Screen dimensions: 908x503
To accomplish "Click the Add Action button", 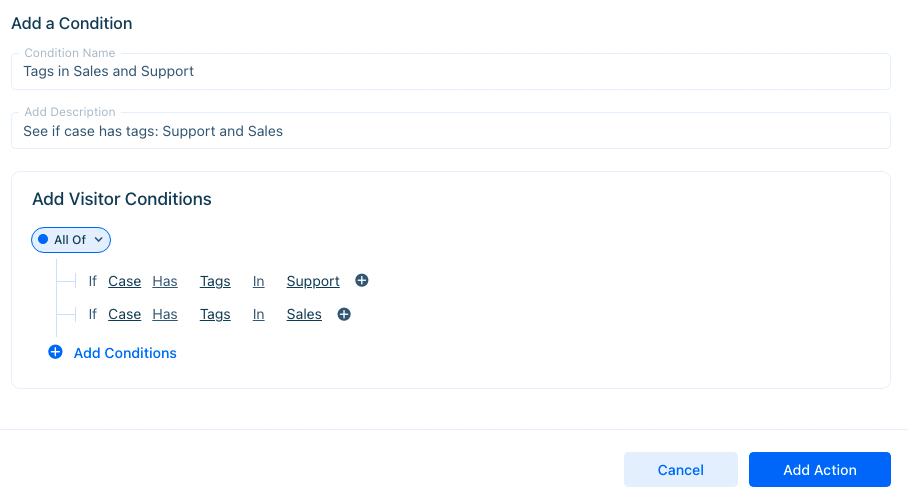I will click(819, 469).
